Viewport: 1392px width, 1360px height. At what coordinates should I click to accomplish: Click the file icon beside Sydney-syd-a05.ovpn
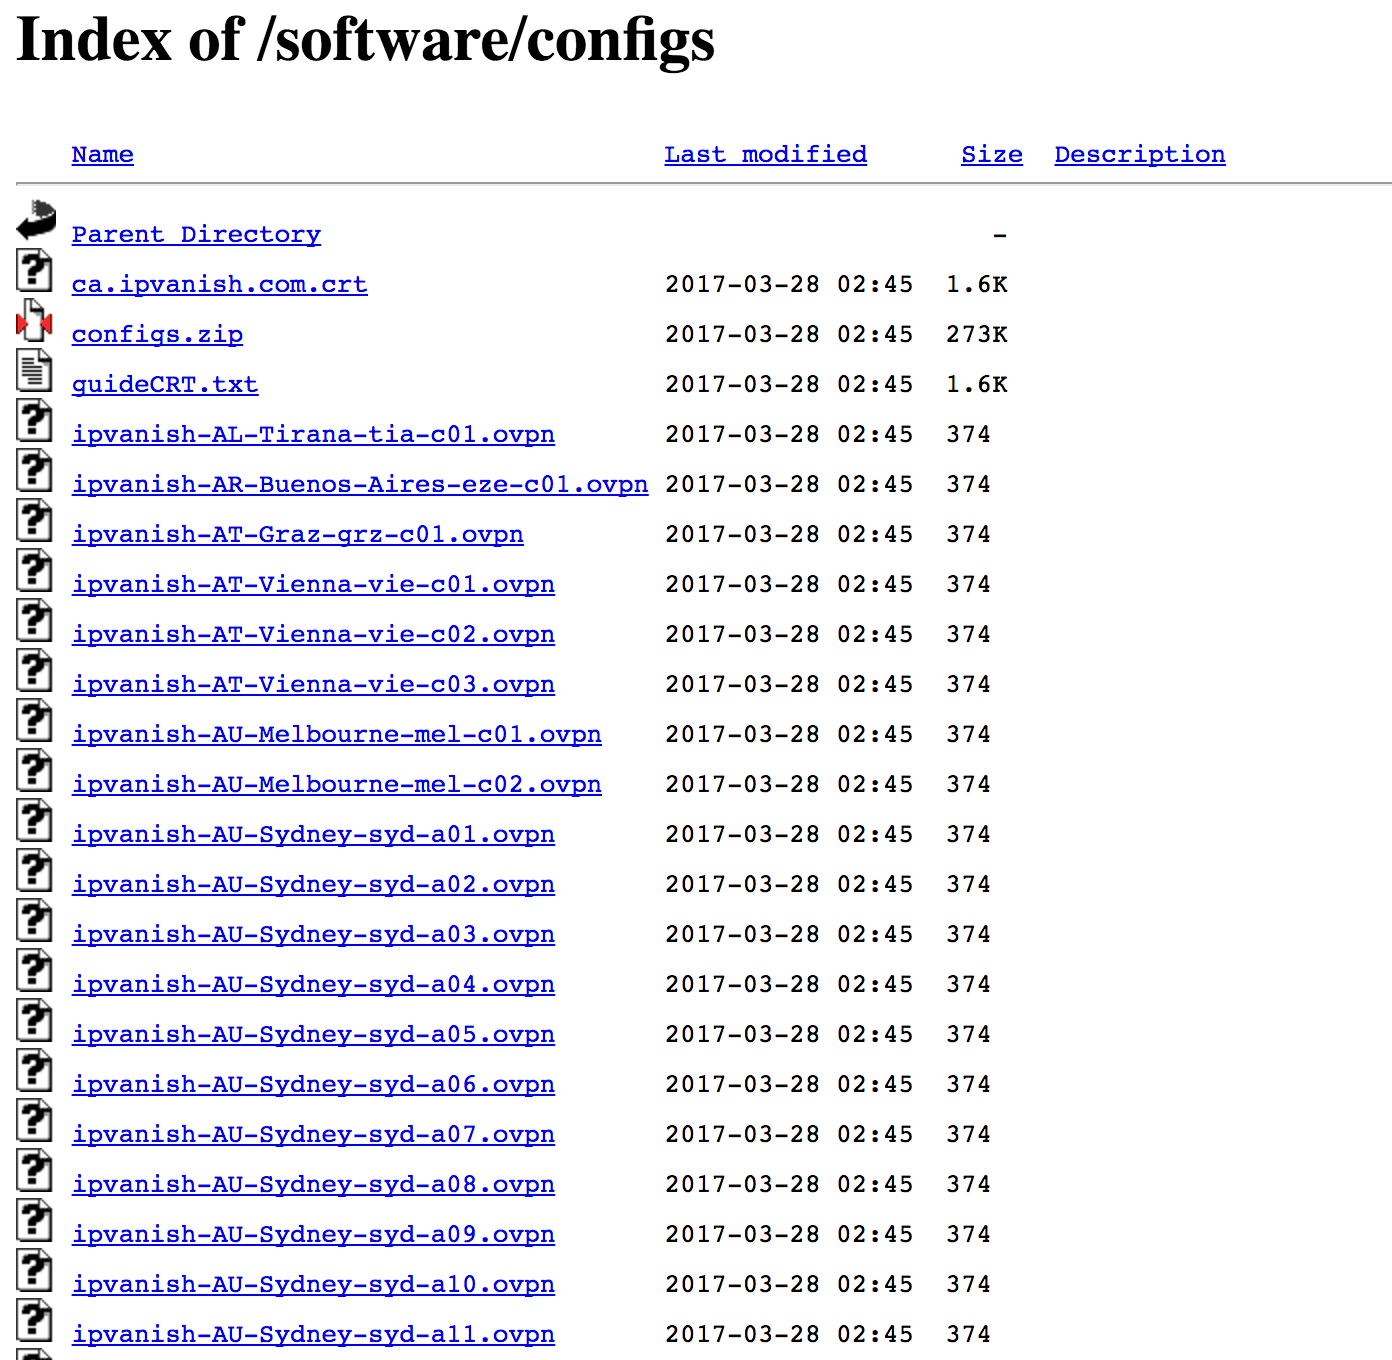[34, 1021]
